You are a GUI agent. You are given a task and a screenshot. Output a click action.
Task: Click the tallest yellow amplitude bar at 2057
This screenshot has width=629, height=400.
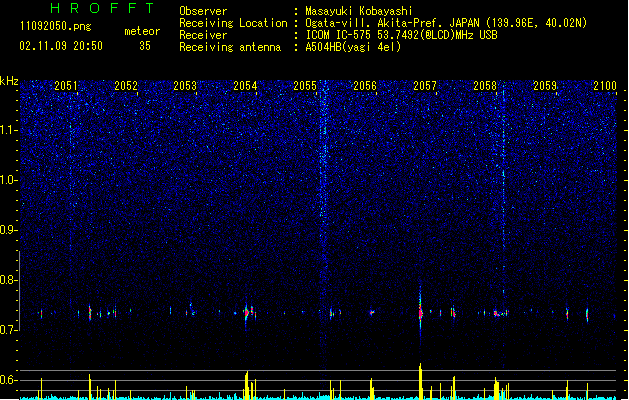420,382
